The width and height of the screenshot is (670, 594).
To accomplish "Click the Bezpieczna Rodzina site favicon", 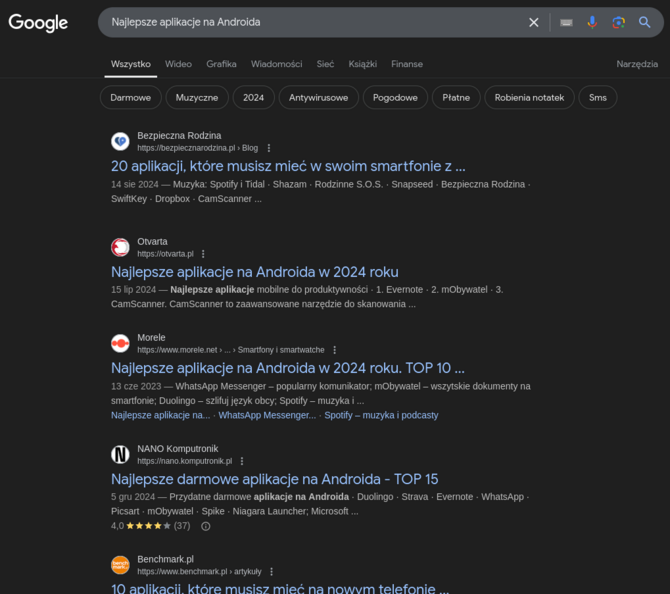I will 120,141.
